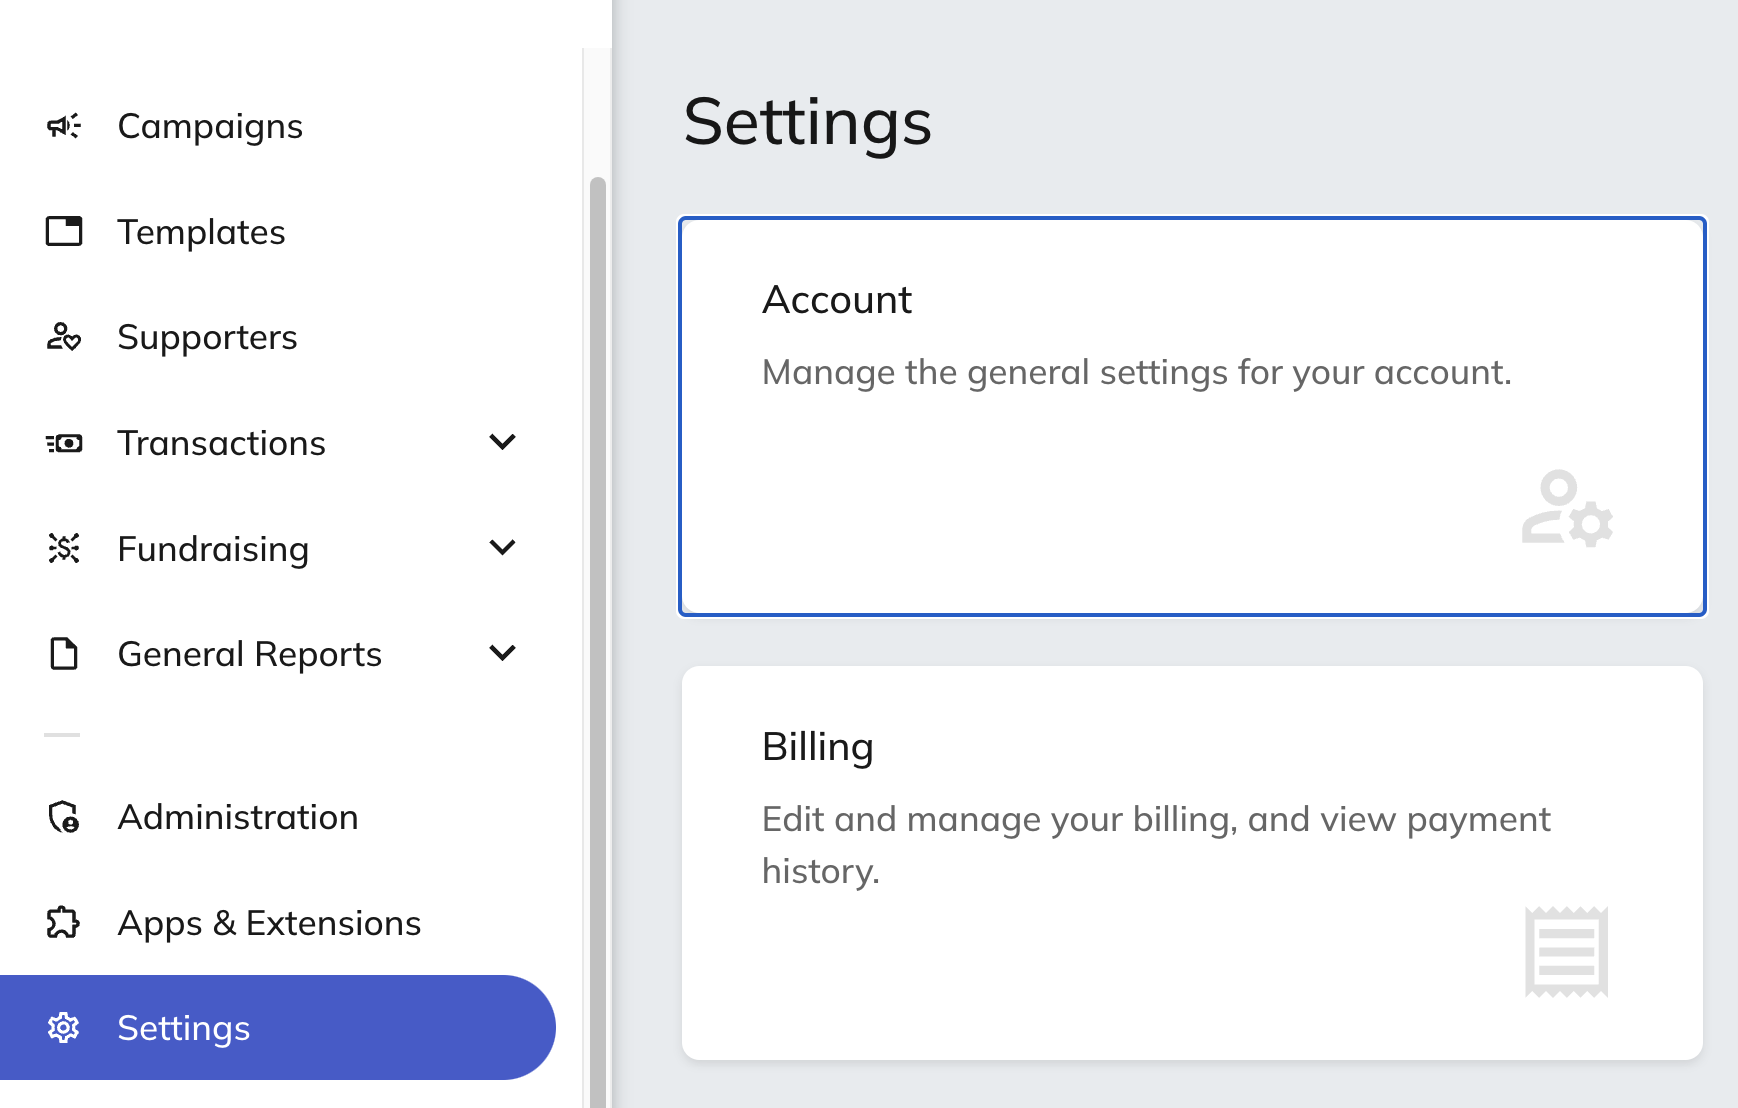Click the sidebar vertical scrollbar

point(598,640)
